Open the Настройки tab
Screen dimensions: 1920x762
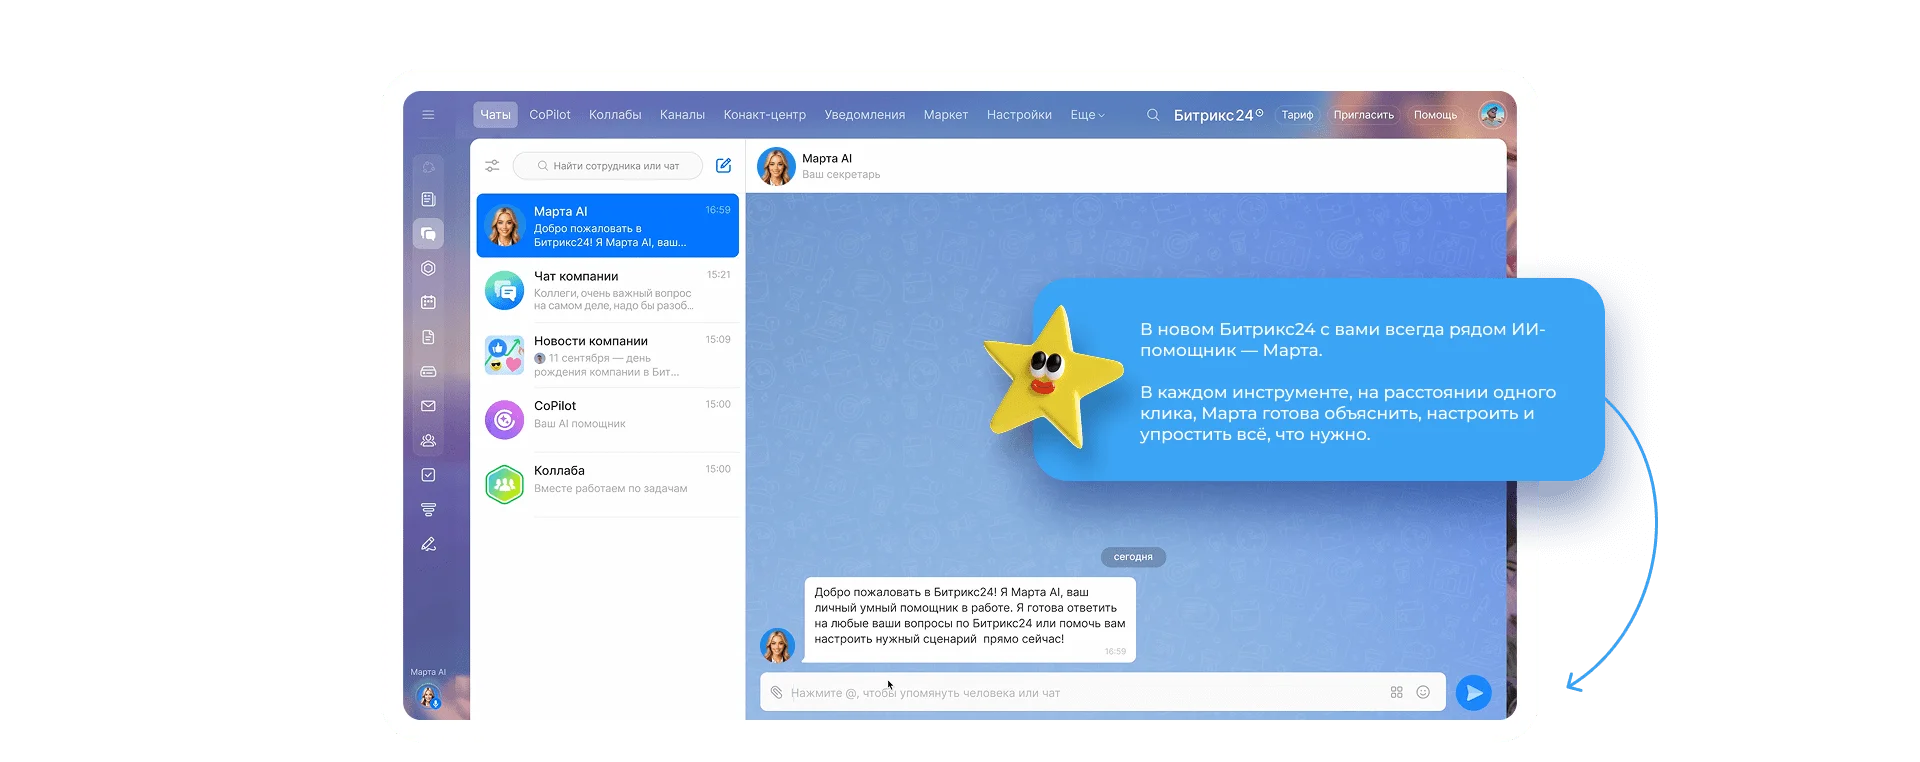[x=1019, y=115]
